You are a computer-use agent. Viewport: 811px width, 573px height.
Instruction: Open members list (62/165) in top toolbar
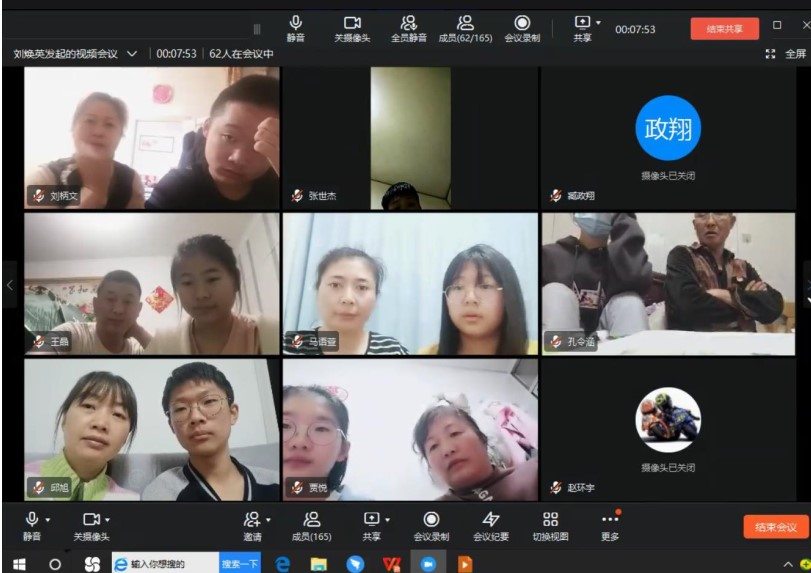pos(465,27)
